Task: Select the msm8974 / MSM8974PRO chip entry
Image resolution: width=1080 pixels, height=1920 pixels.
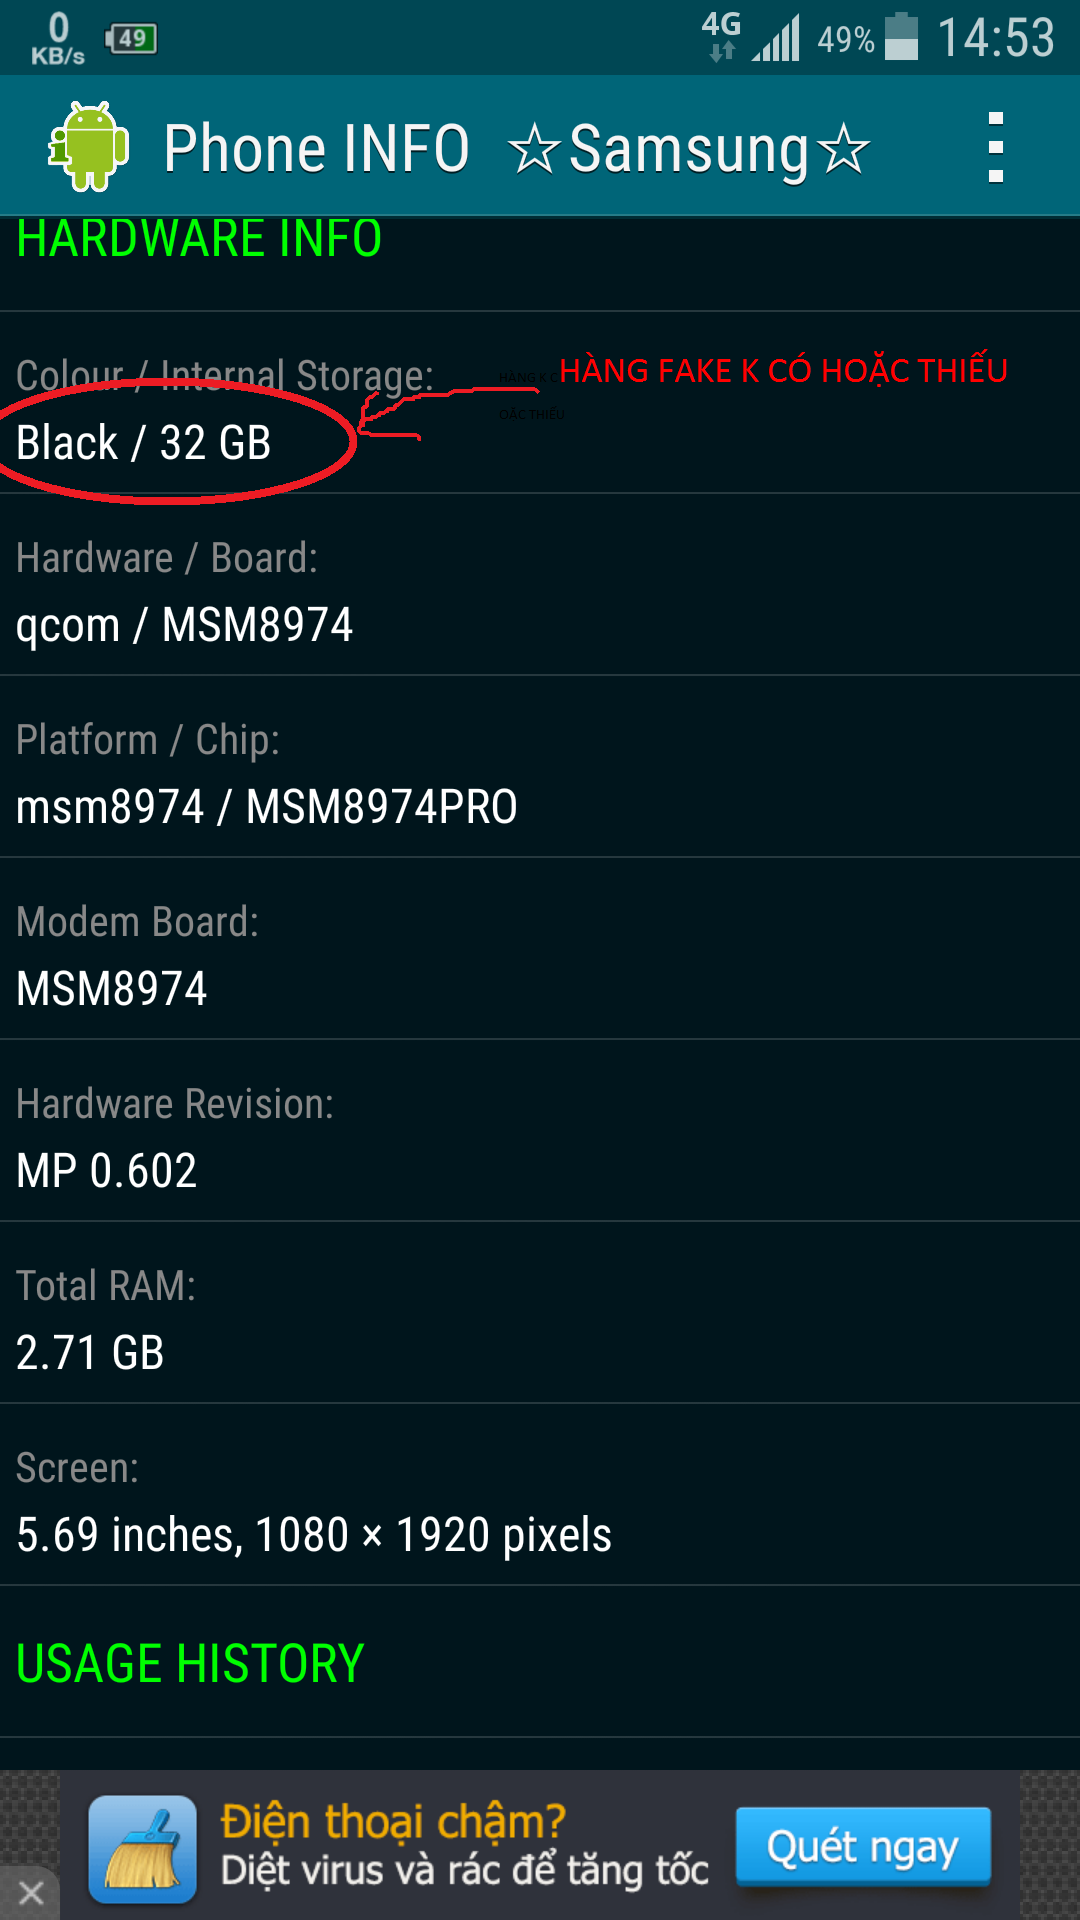Action: [540, 767]
